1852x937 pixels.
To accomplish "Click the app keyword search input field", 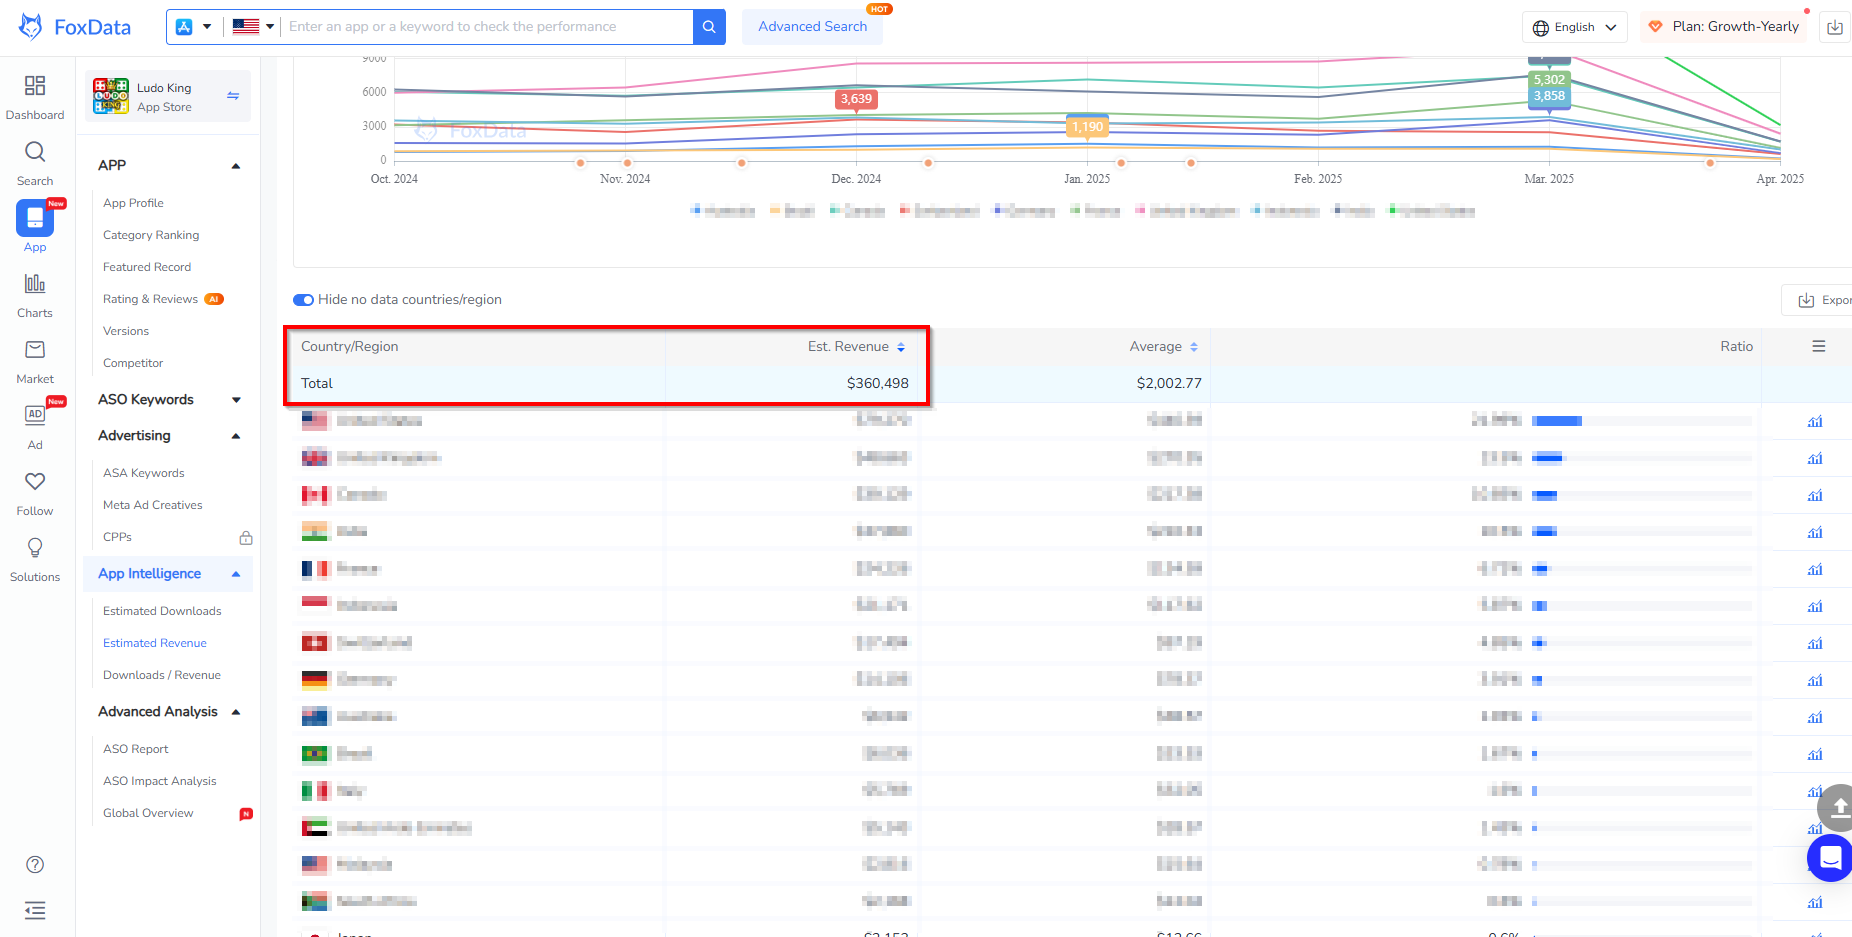I will (x=487, y=27).
